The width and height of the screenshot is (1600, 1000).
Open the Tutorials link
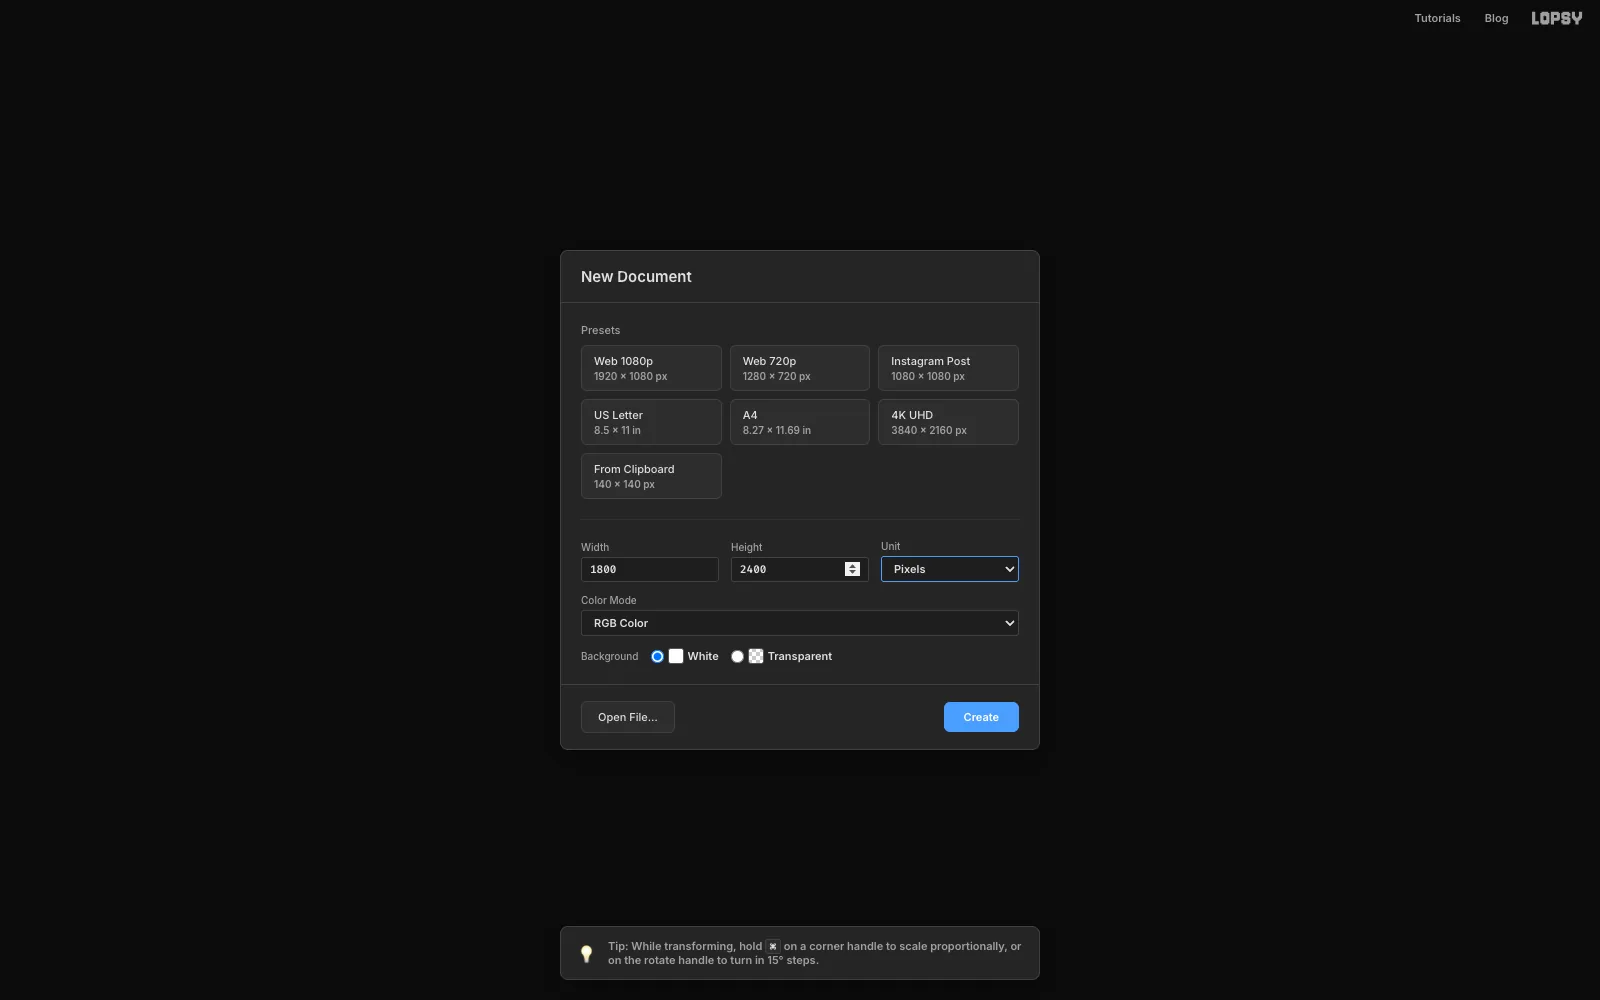(x=1437, y=18)
